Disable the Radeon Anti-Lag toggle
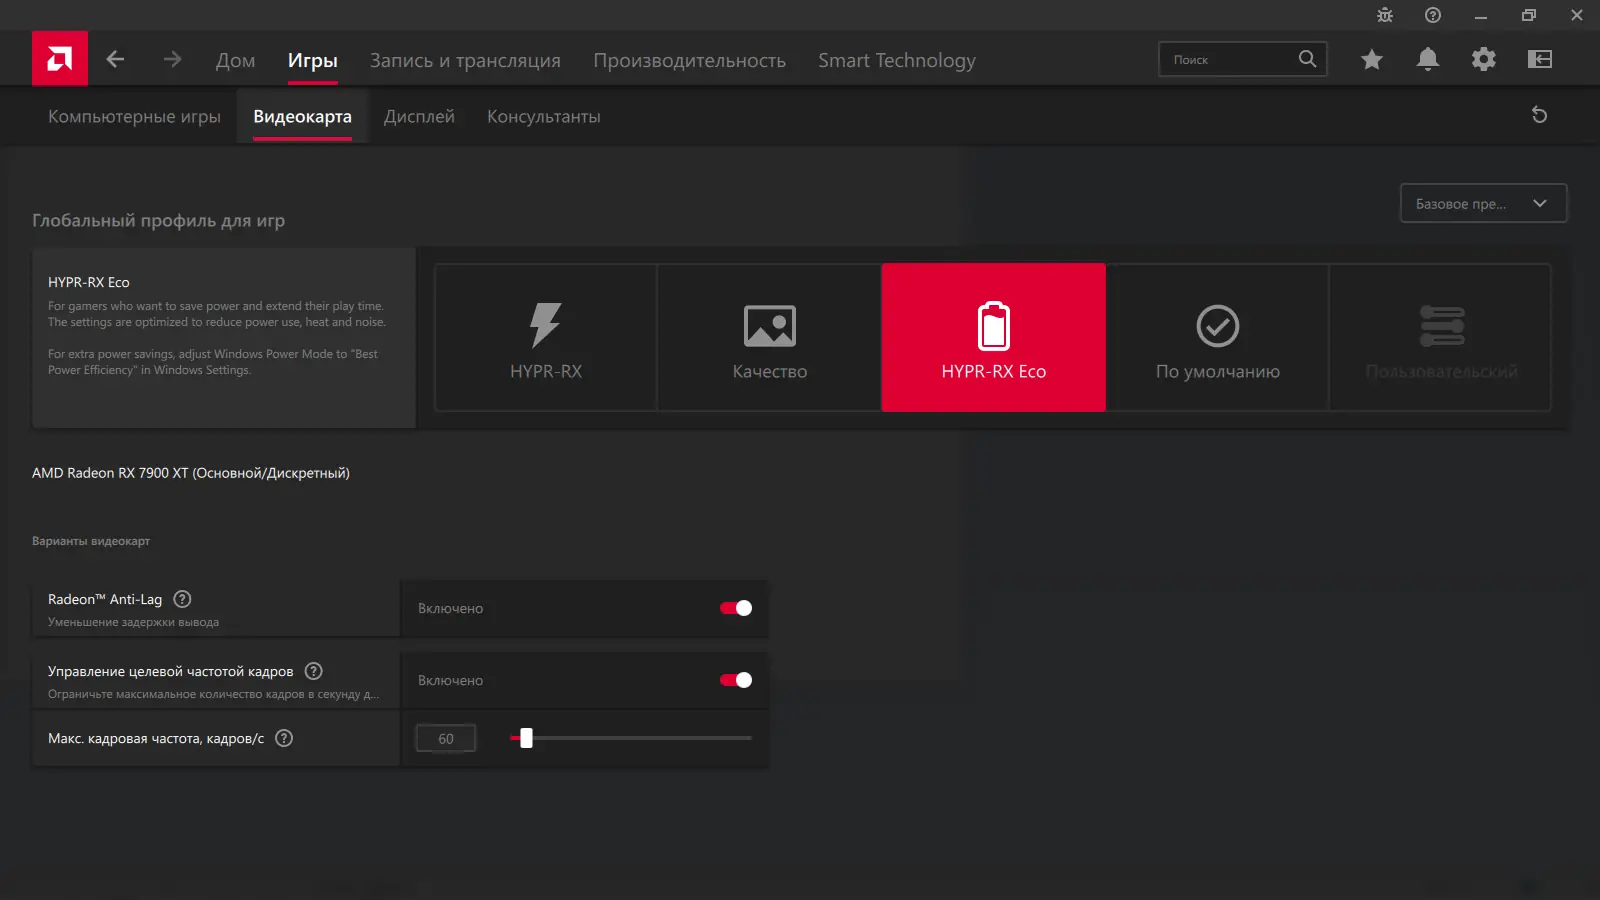This screenshot has height=900, width=1600. click(734, 607)
